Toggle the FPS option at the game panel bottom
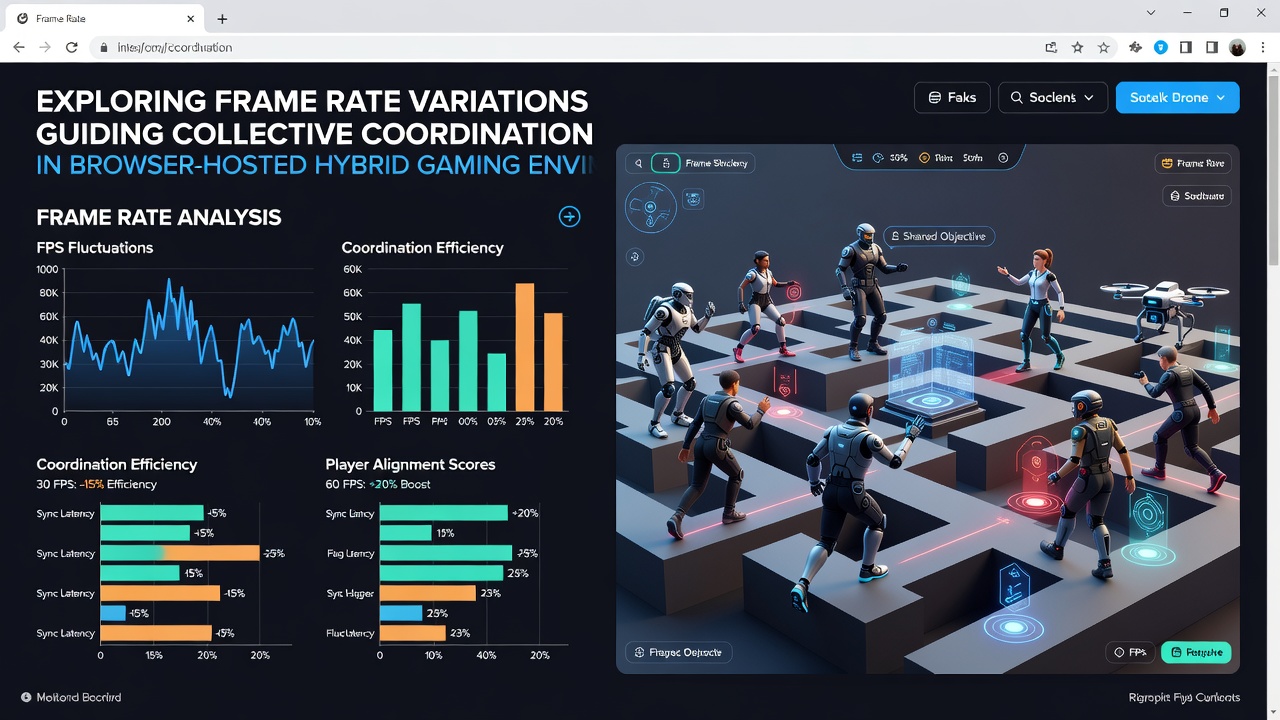 (1130, 652)
